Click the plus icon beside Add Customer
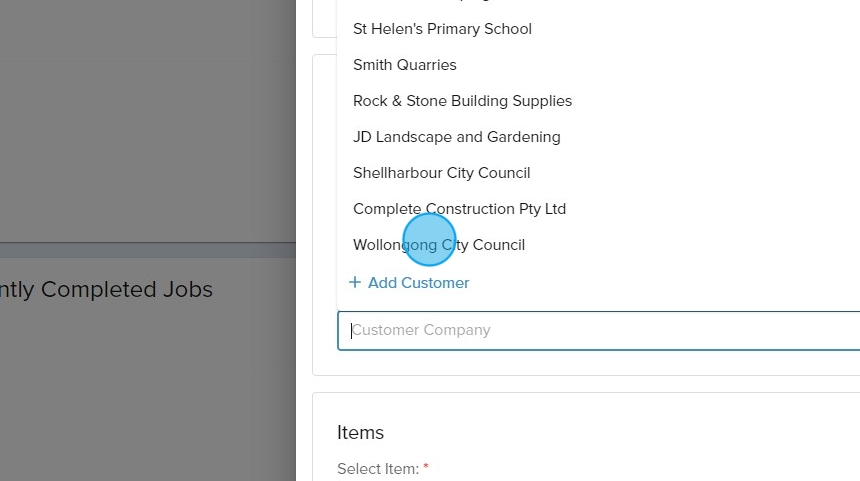This screenshot has height=481, width=860. tap(355, 283)
